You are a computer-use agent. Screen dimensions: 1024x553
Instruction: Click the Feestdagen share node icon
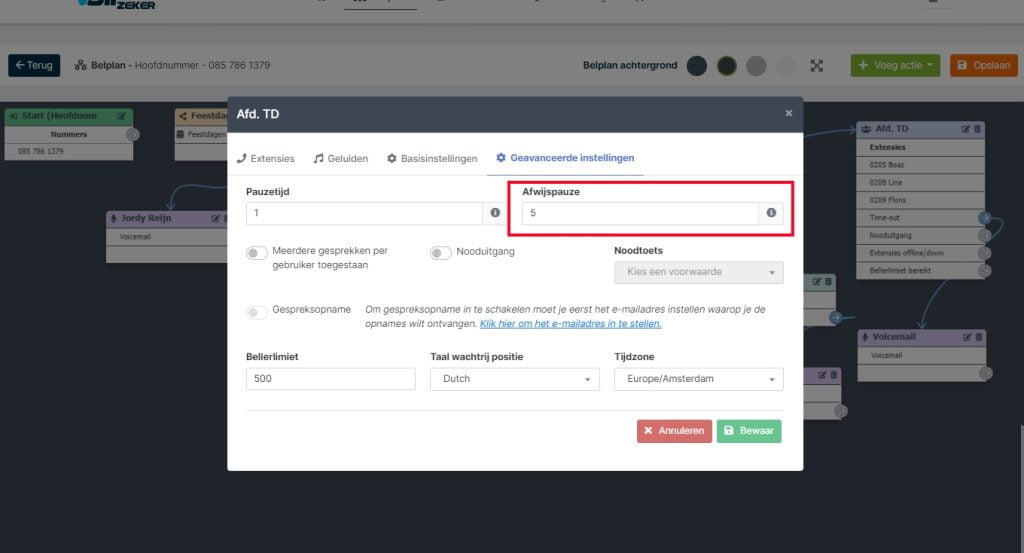pyautogui.click(x=183, y=116)
